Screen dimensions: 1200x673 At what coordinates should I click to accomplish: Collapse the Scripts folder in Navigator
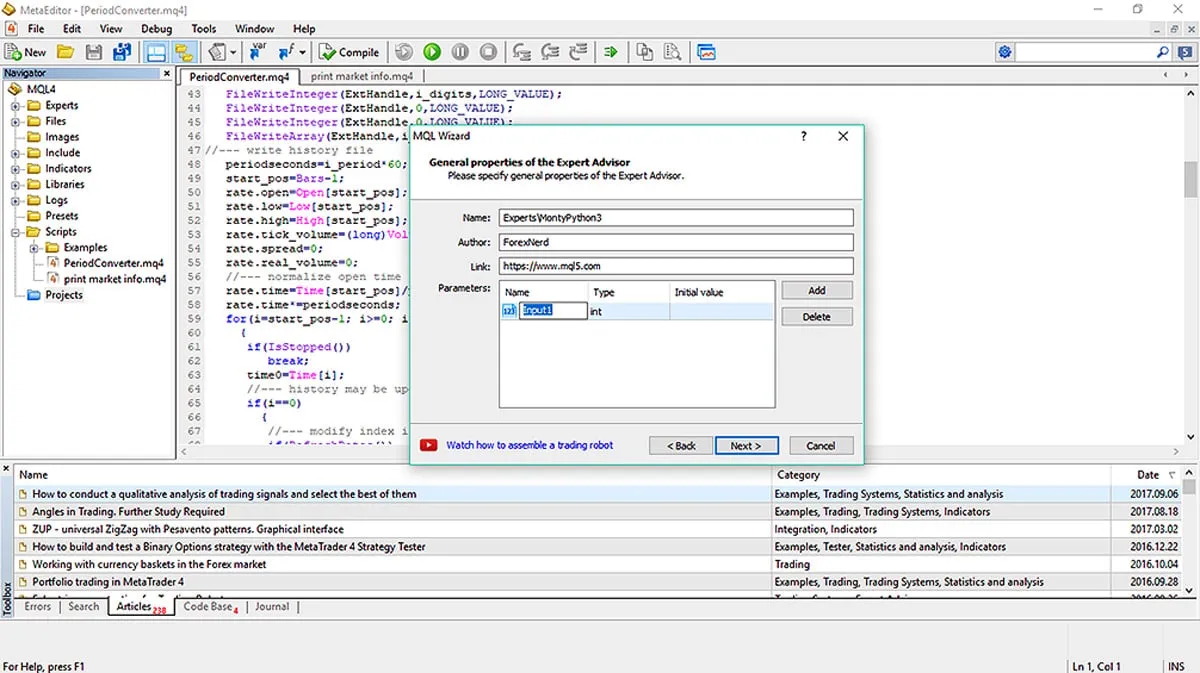coord(17,232)
